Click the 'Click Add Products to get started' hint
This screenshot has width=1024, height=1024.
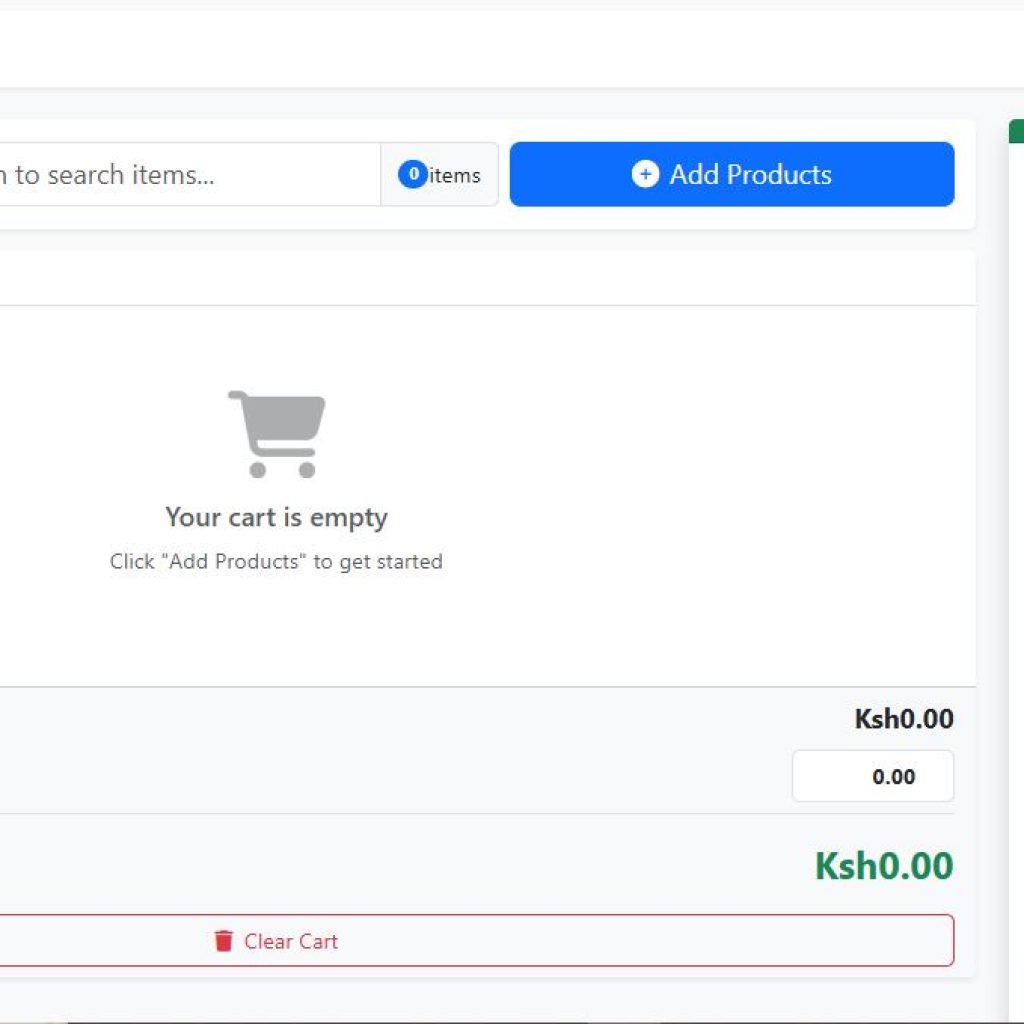point(276,561)
